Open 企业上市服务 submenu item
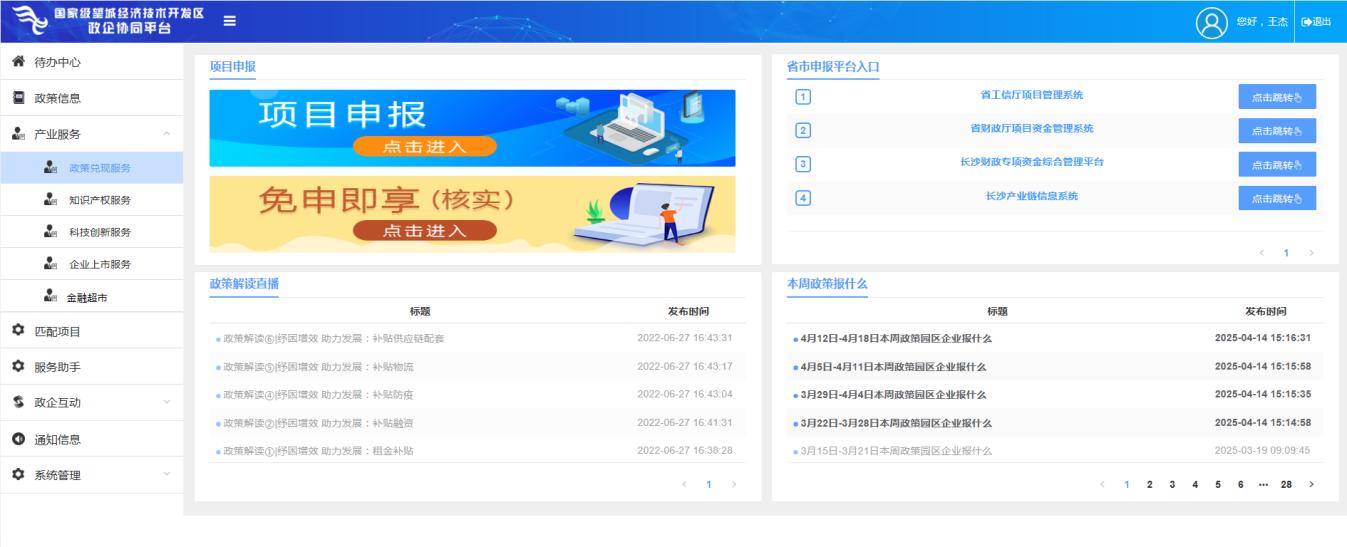 [100, 265]
